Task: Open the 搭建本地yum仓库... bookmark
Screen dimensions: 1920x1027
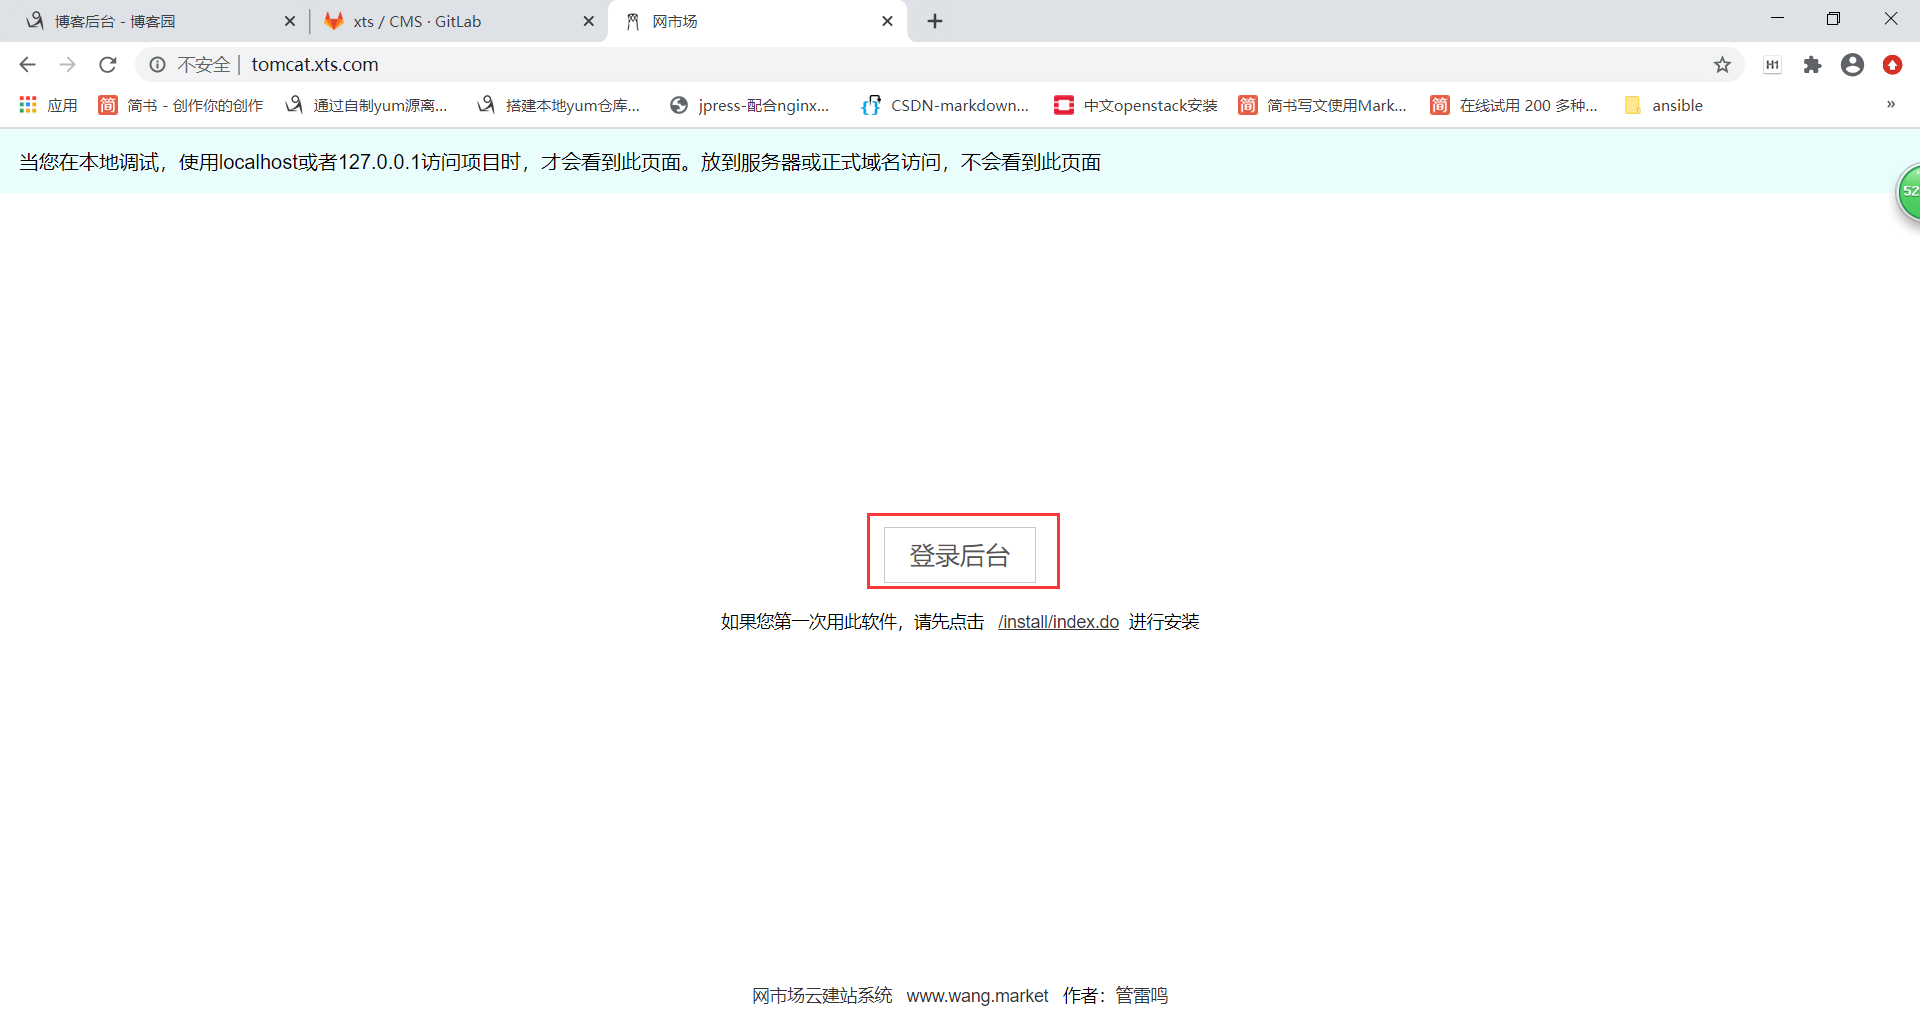Action: (559, 105)
